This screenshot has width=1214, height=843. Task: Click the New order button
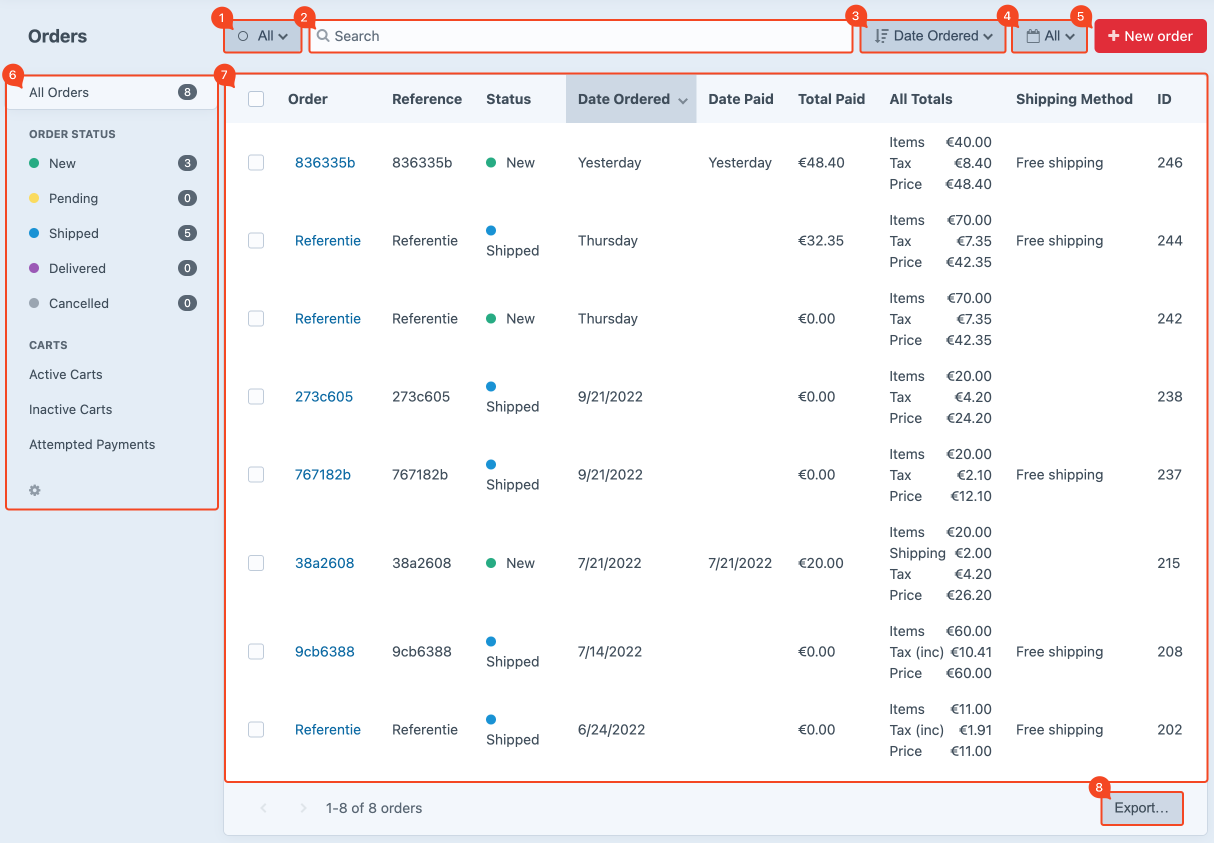click(1150, 35)
